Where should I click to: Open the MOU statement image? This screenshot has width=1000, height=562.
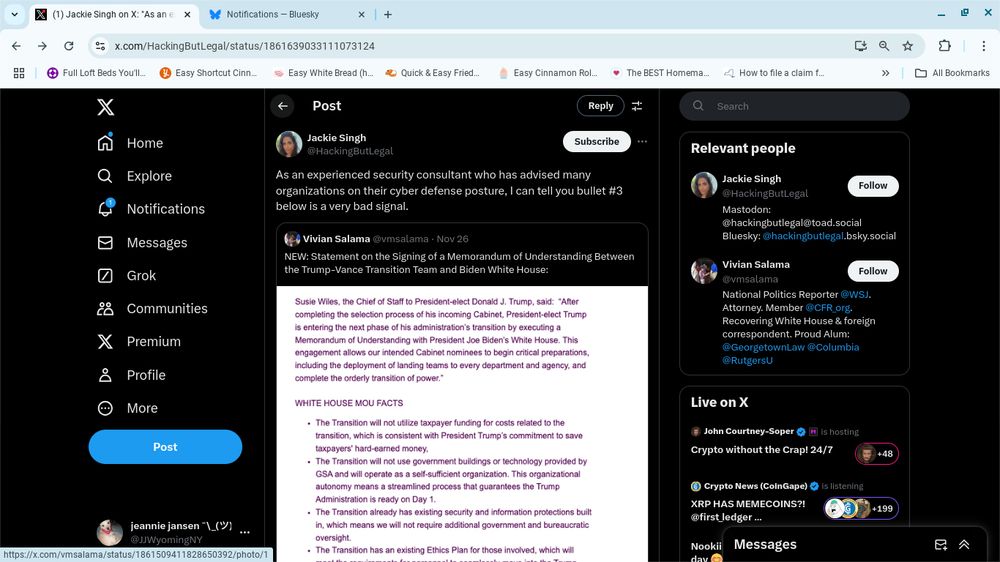tap(462, 424)
